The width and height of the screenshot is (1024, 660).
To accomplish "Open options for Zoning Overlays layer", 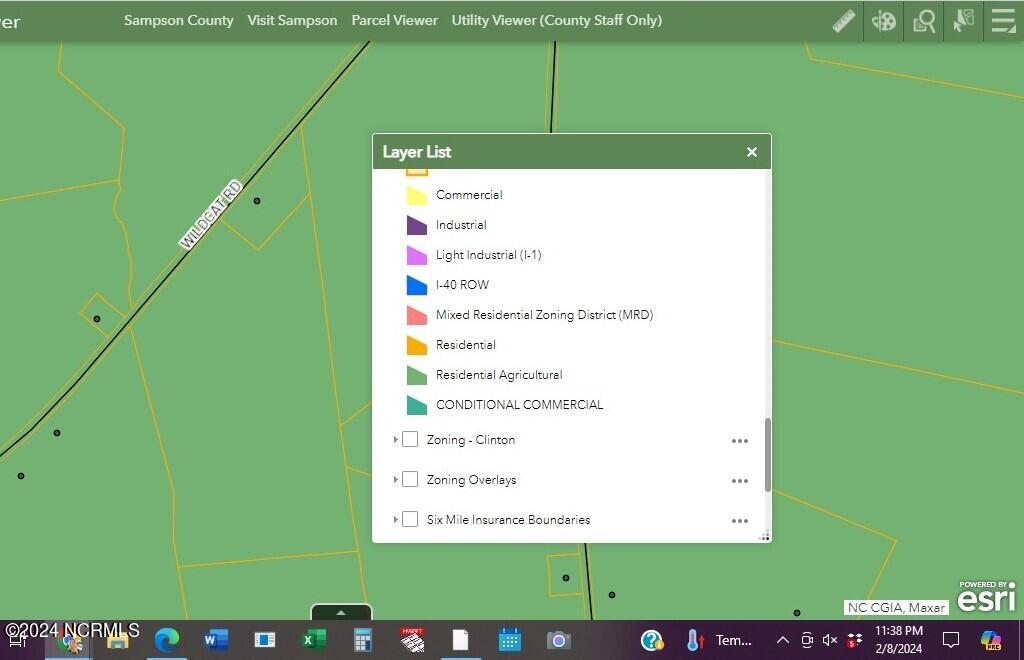I will click(739, 481).
